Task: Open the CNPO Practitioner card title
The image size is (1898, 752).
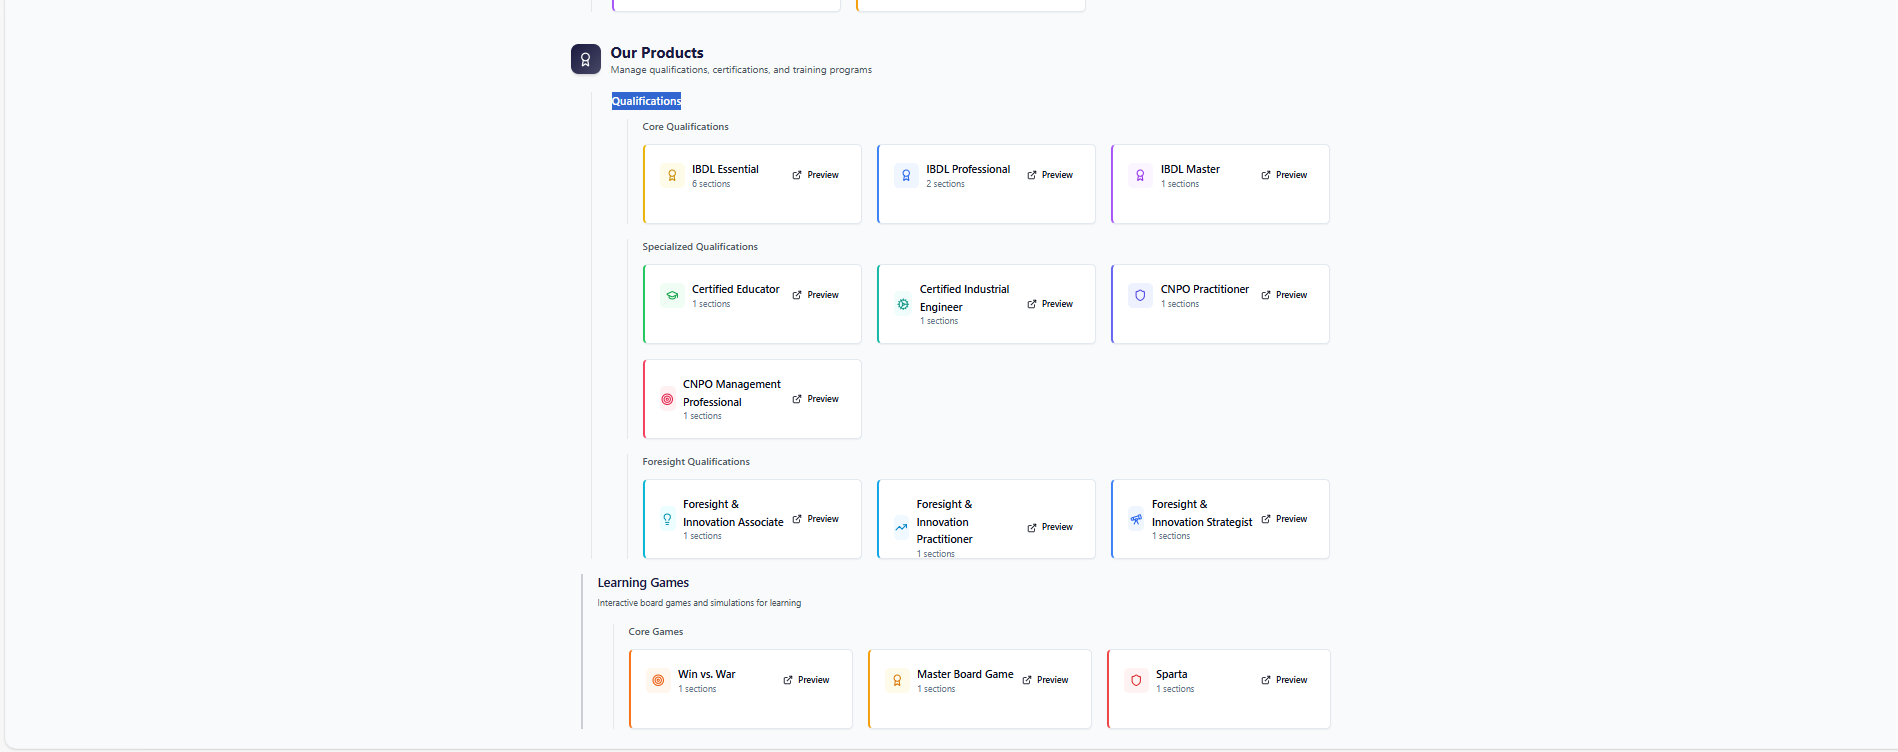Action: [x=1204, y=290]
